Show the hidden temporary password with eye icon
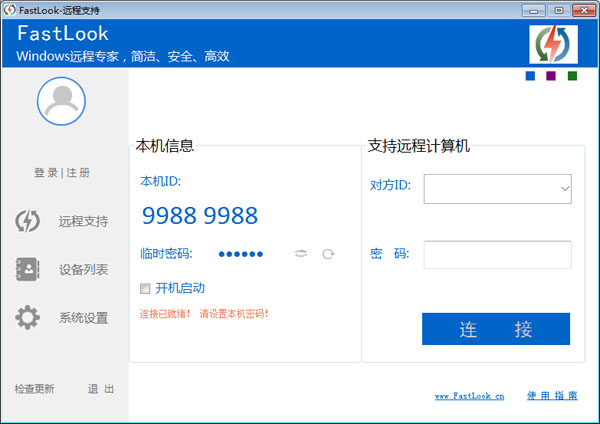The image size is (600, 424). coord(301,254)
